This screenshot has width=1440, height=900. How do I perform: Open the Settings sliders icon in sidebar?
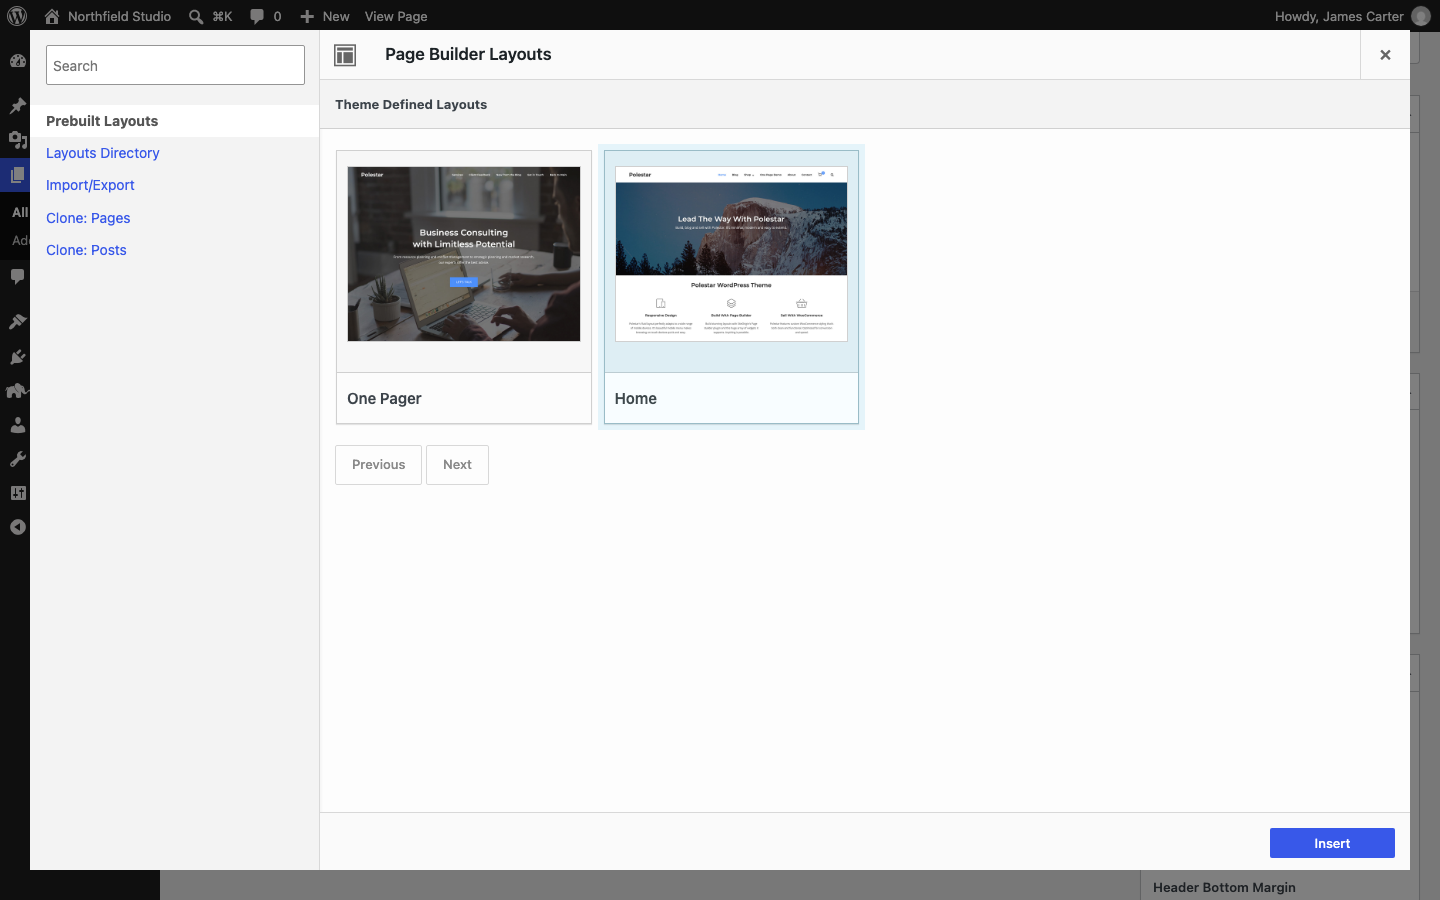17,493
